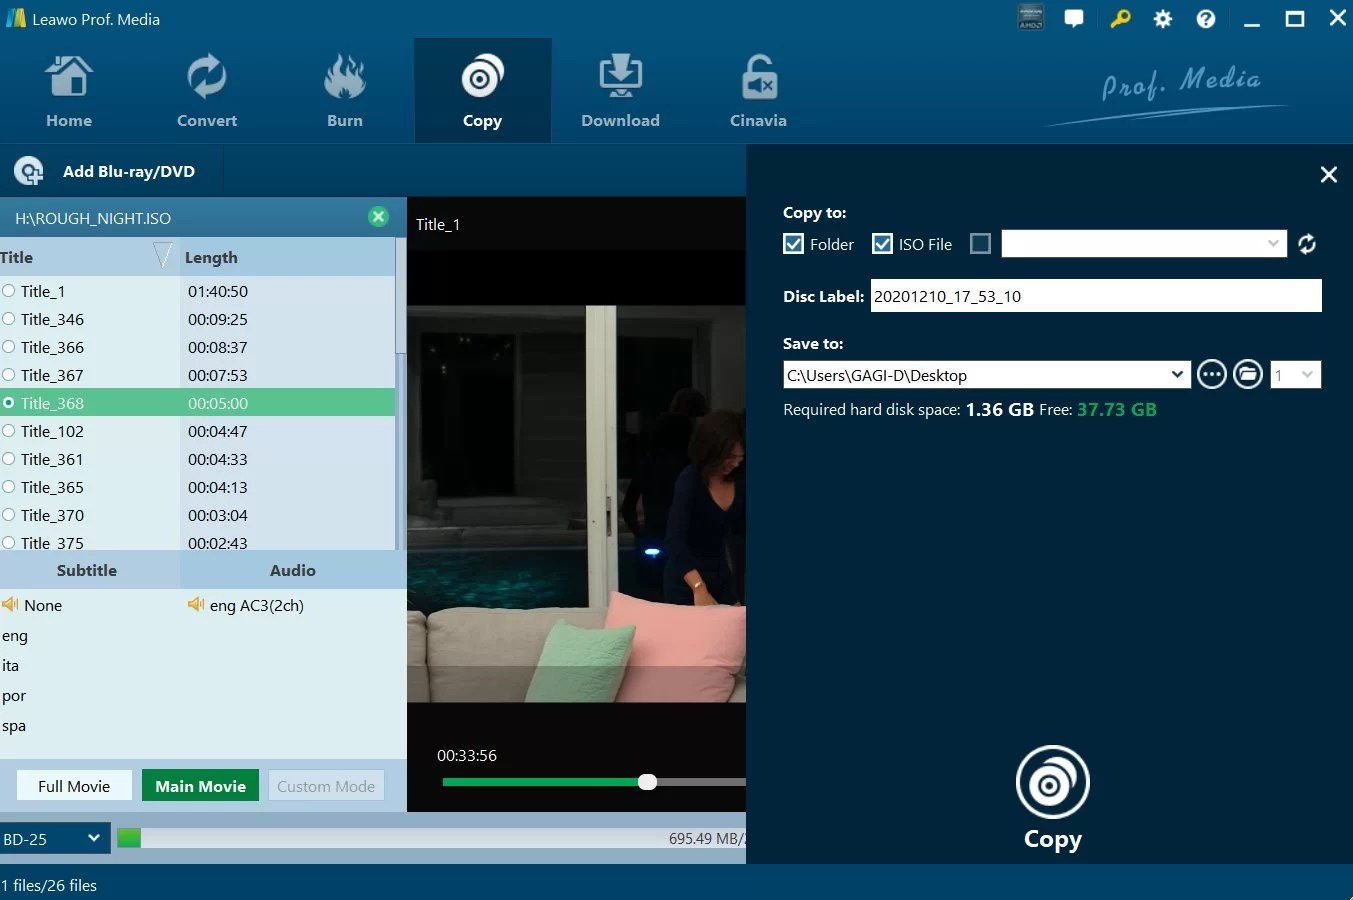This screenshot has width=1353, height=900.
Task: Select the Title_346 radio button
Action: 10,319
